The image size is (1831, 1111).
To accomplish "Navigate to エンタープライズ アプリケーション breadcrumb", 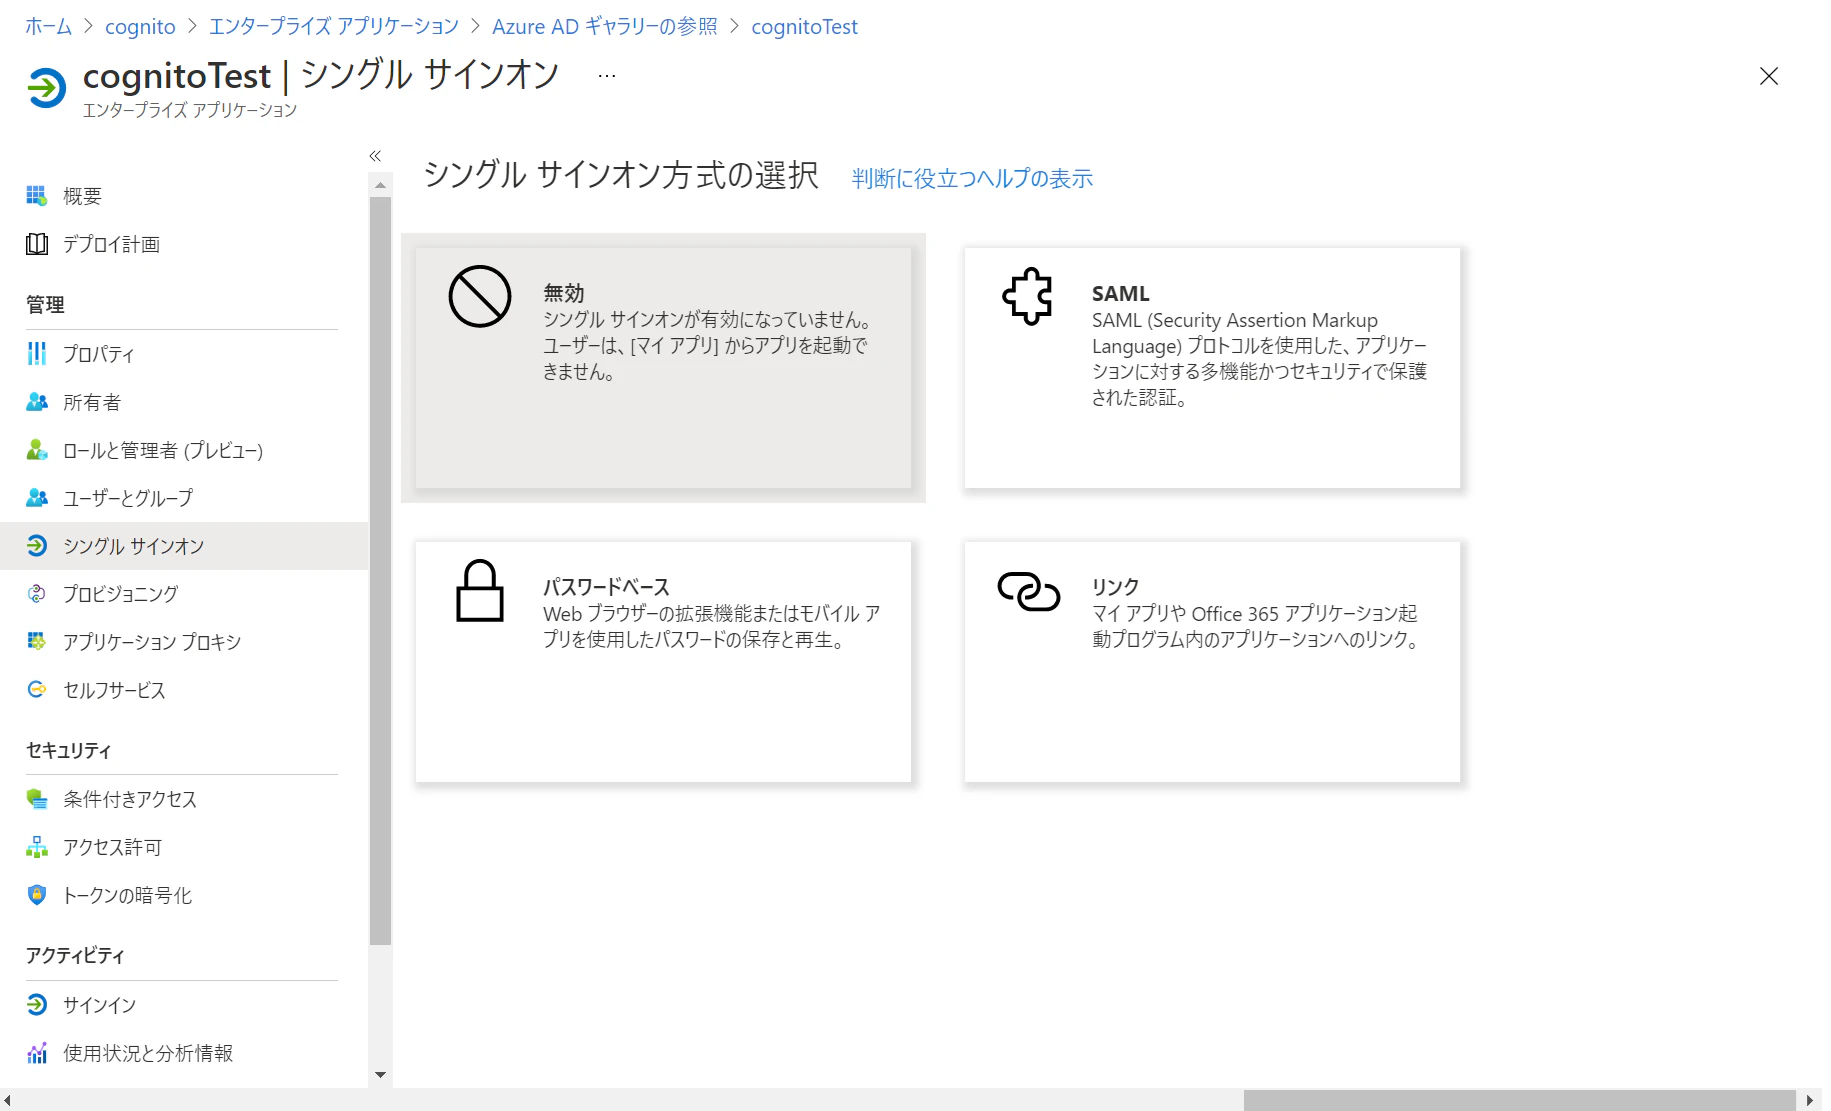I will [x=334, y=26].
